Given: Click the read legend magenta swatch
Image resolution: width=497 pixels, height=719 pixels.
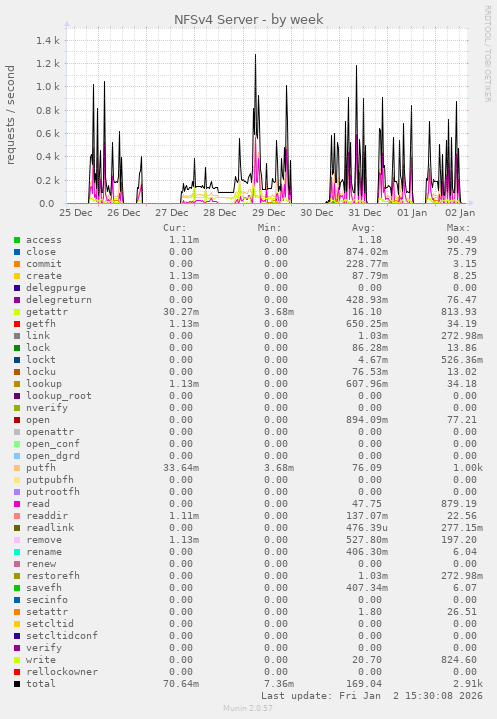Looking at the screenshot, I should pos(17,504).
